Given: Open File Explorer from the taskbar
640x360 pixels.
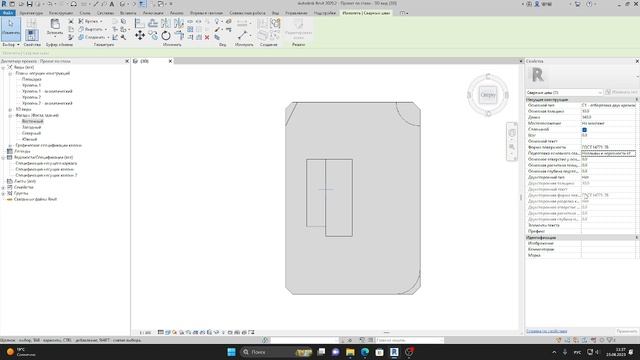Looking at the screenshot, I should [x=350, y=352].
